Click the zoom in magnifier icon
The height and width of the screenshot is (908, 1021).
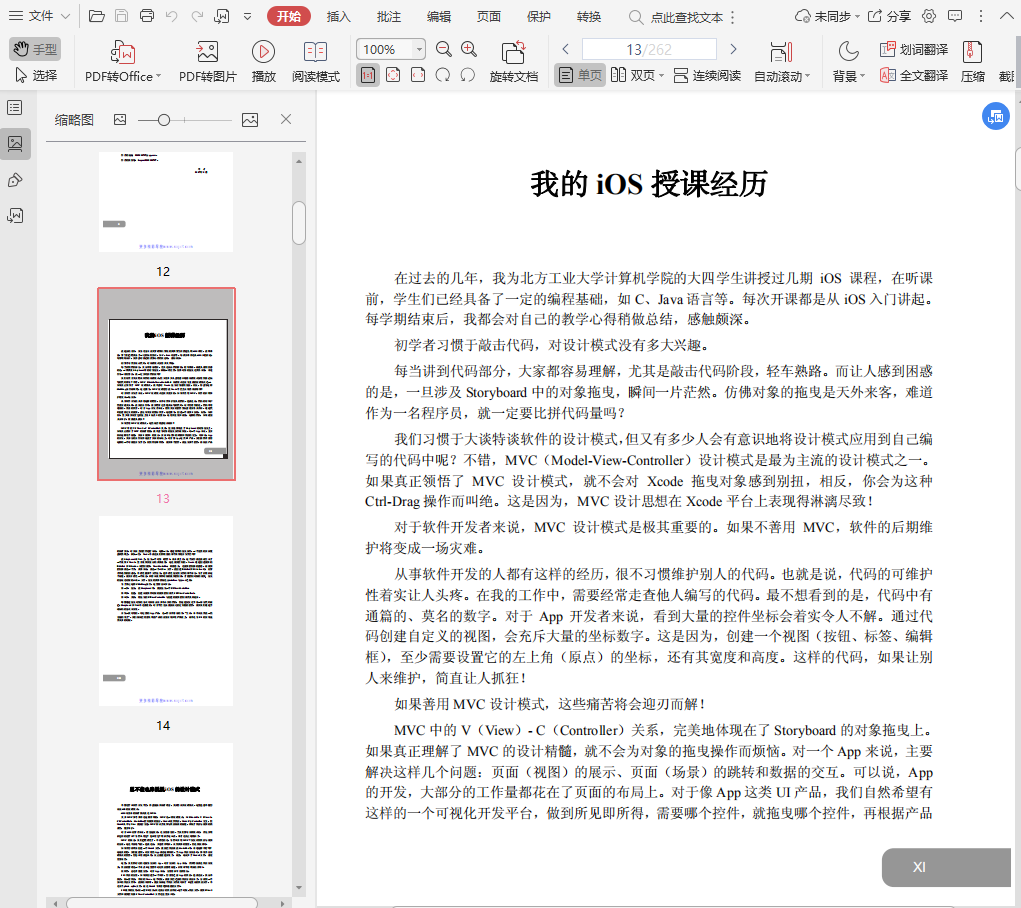469,49
